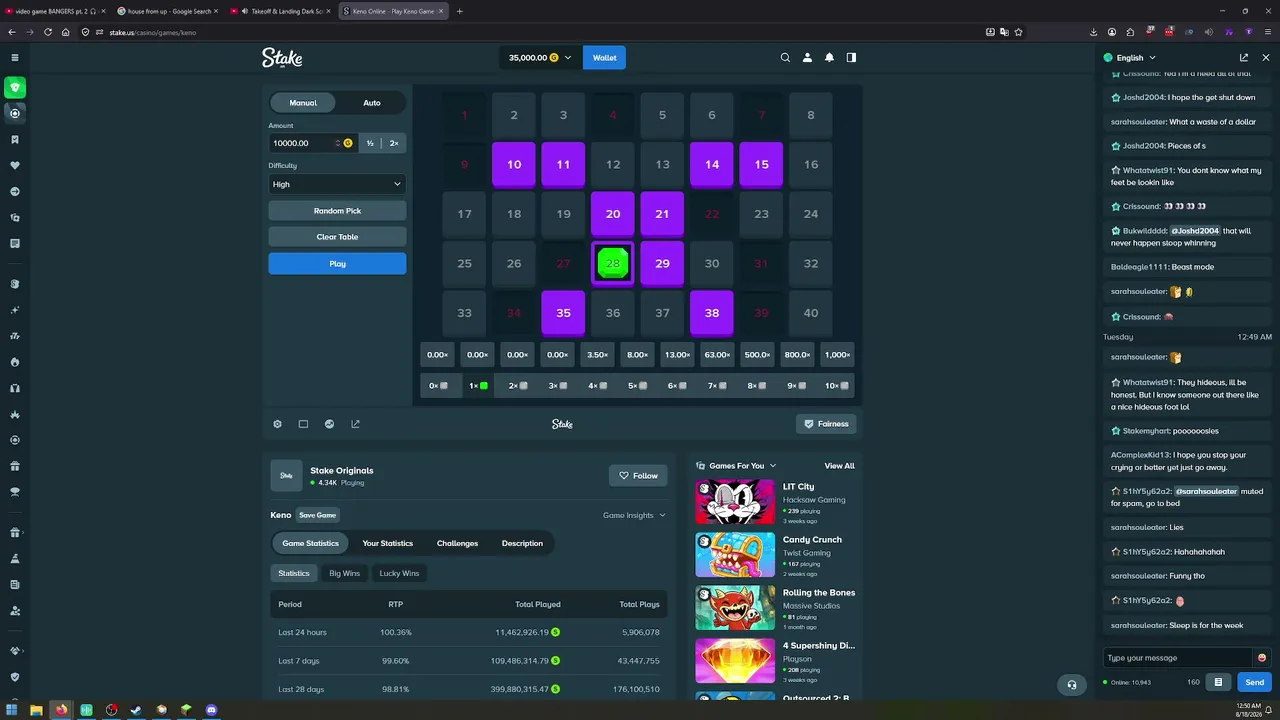
Task: Open the Firefox application menu
Action: [1267, 32]
